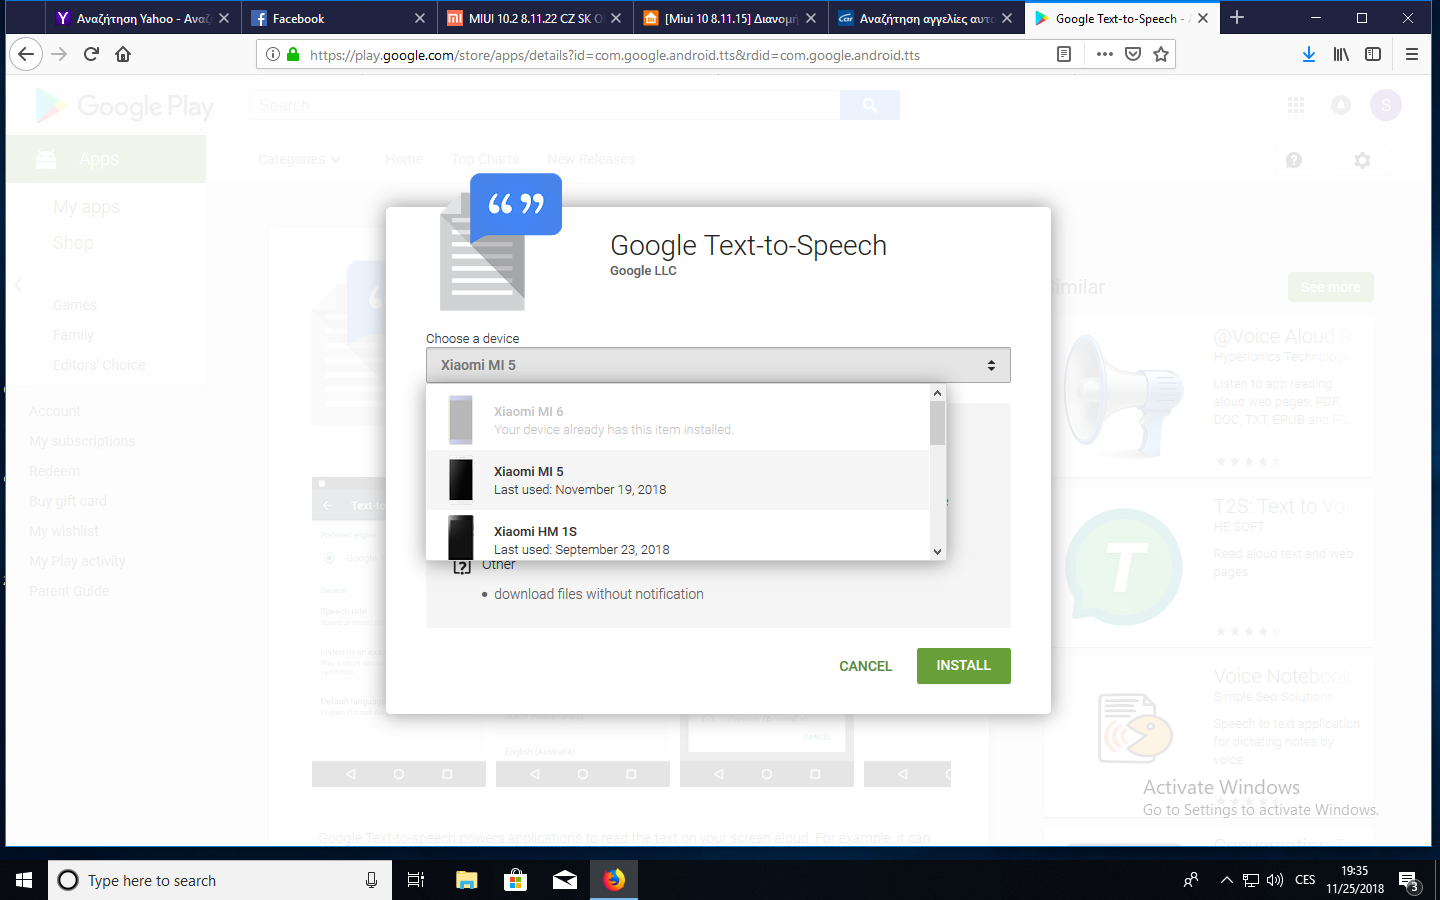This screenshot has width=1440, height=900.
Task: Open the Windows Start menu
Action: pos(24,880)
